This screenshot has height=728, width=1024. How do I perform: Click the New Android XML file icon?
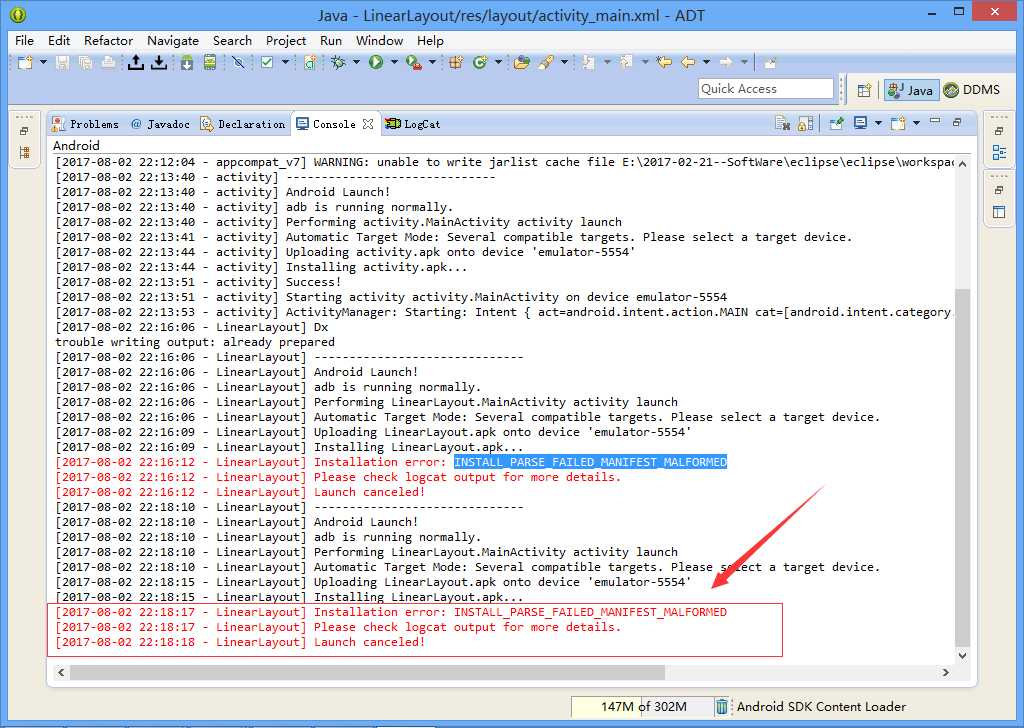click(310, 63)
